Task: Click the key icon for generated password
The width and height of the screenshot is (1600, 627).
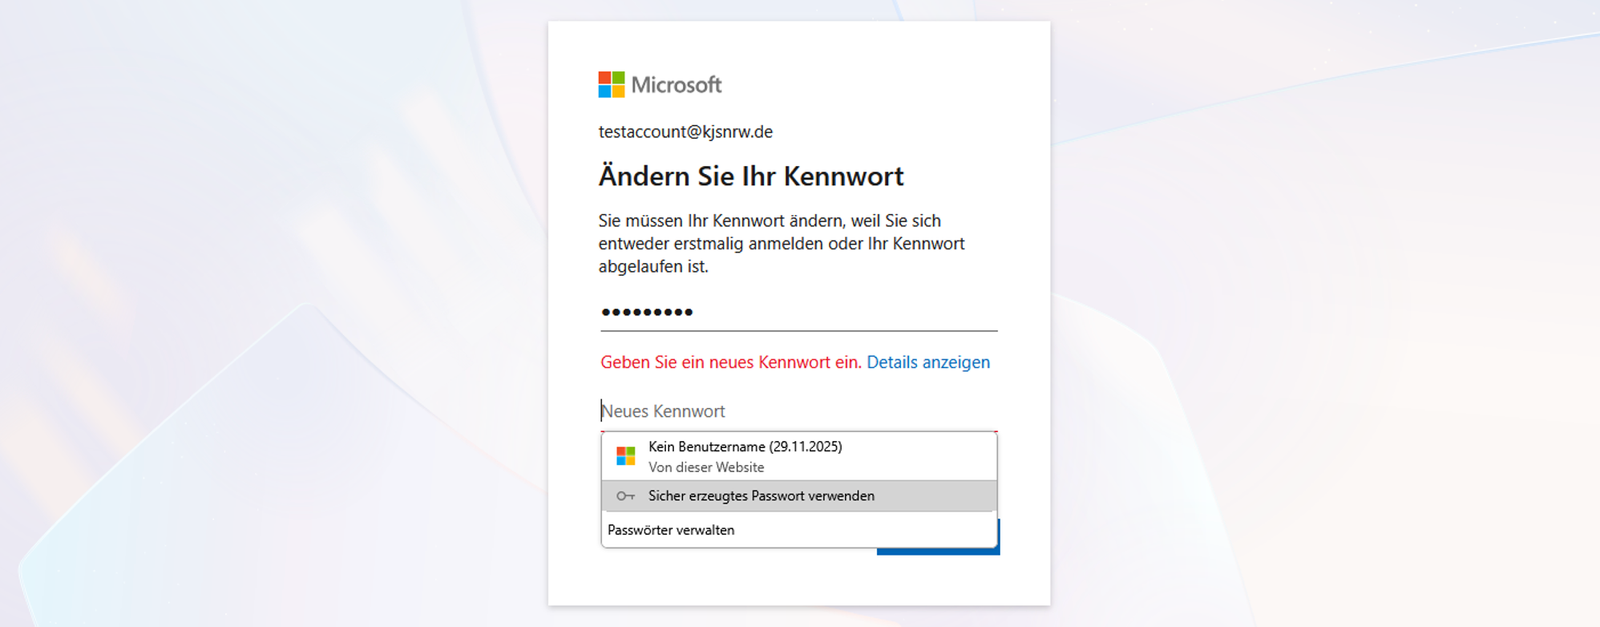Action: pyautogui.click(x=626, y=496)
